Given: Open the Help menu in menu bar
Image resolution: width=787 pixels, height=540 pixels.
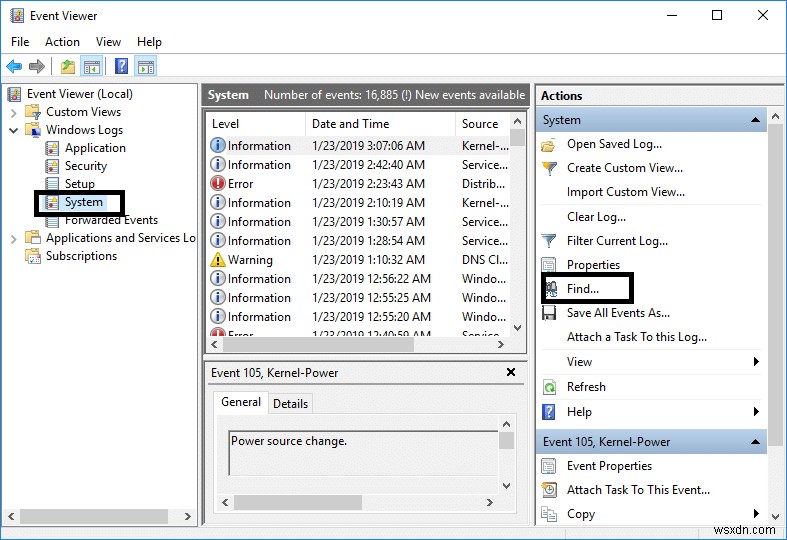Looking at the screenshot, I should pyautogui.click(x=149, y=42).
